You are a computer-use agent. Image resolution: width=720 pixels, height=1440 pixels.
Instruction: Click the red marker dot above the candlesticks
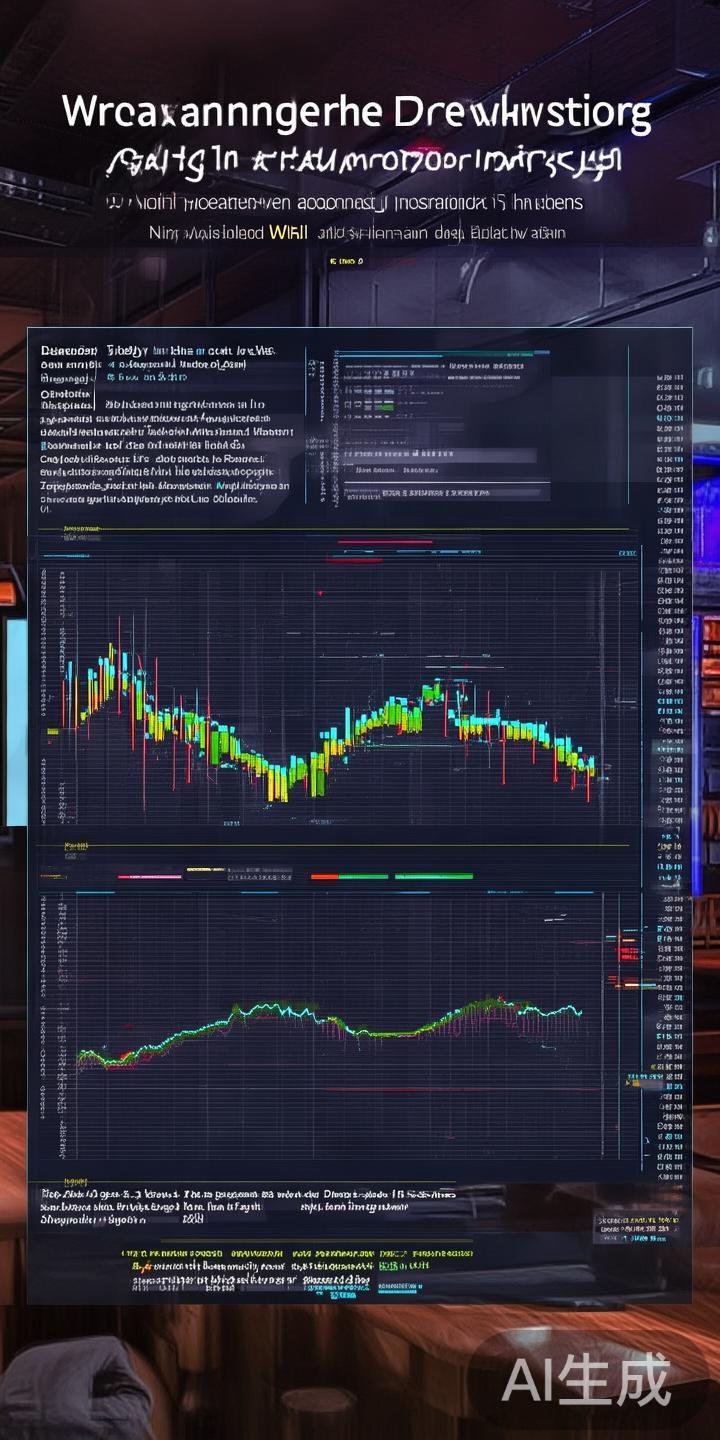320,594
